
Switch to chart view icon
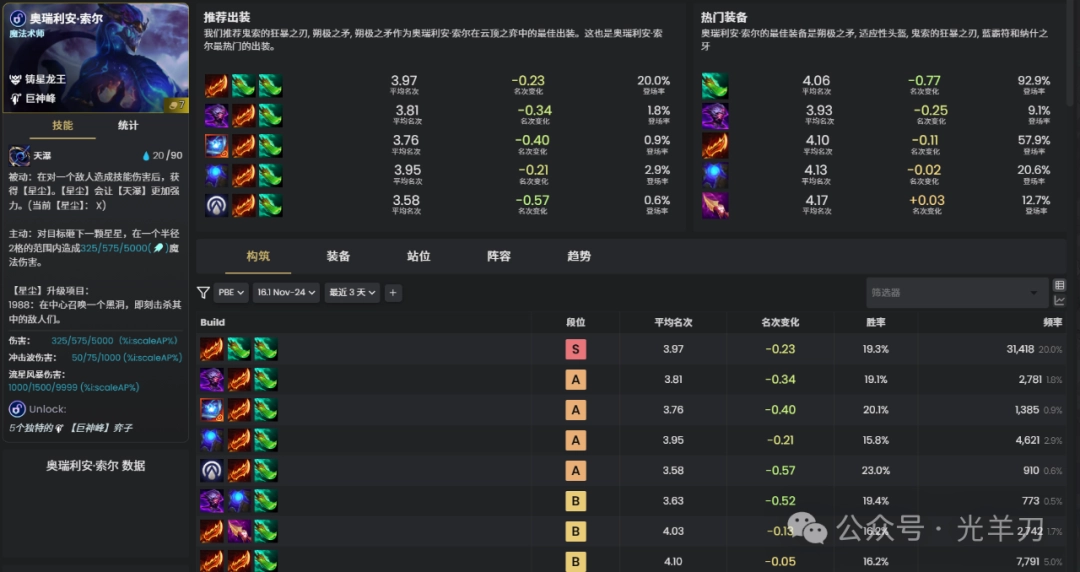(1060, 300)
